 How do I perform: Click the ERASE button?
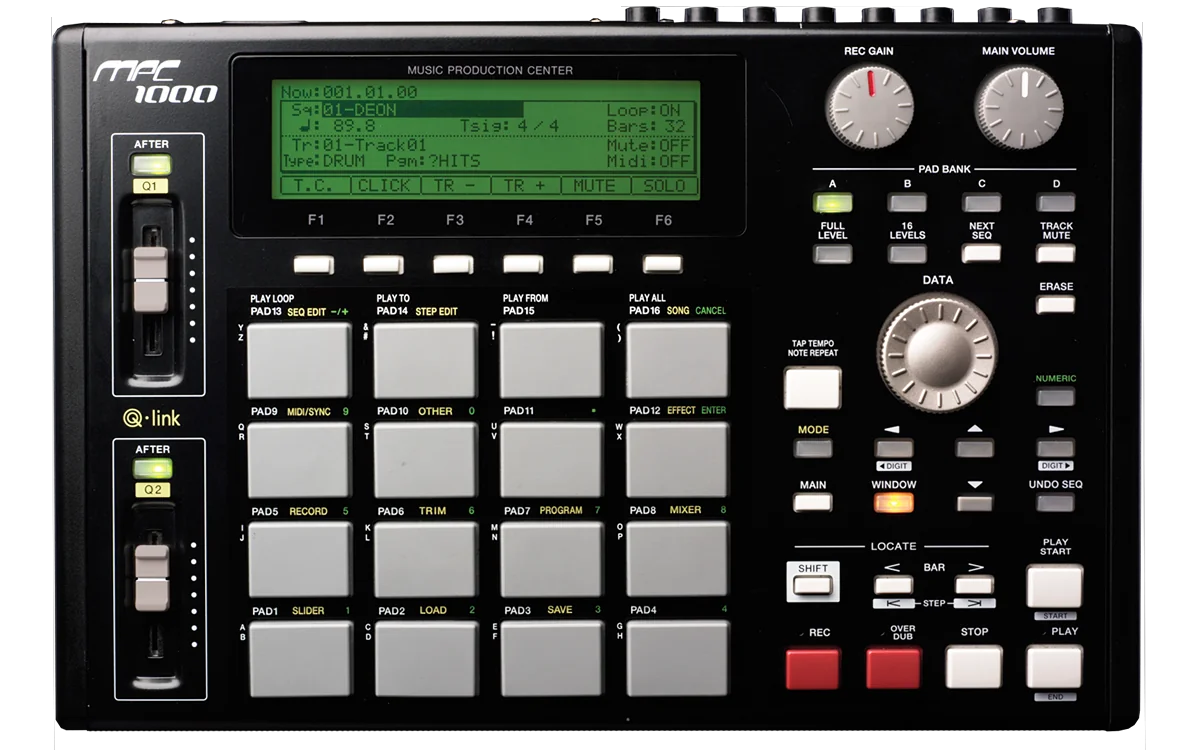pos(1056,304)
